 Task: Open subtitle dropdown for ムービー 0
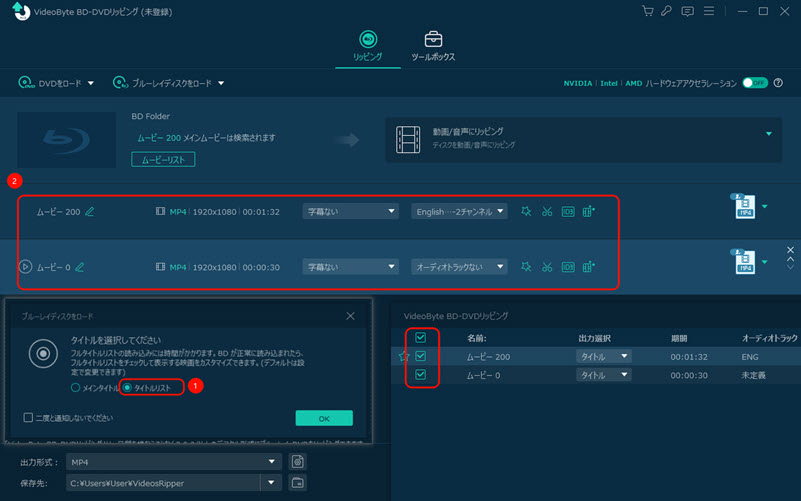pos(350,267)
